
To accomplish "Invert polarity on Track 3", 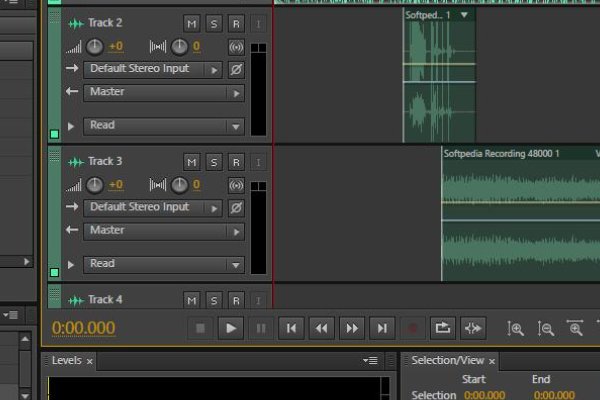I will pos(236,207).
